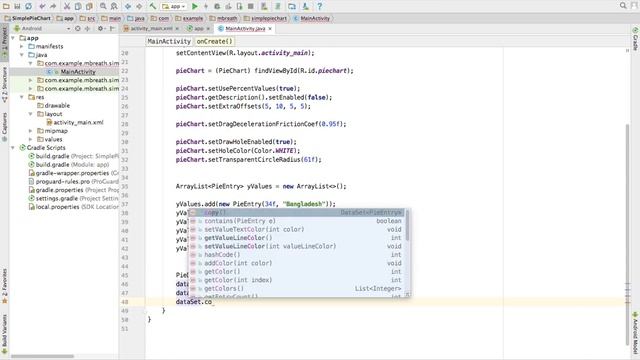The height and width of the screenshot is (360, 640).
Task: Click the SimplePieChart breadcrumb
Action: click(28, 18)
